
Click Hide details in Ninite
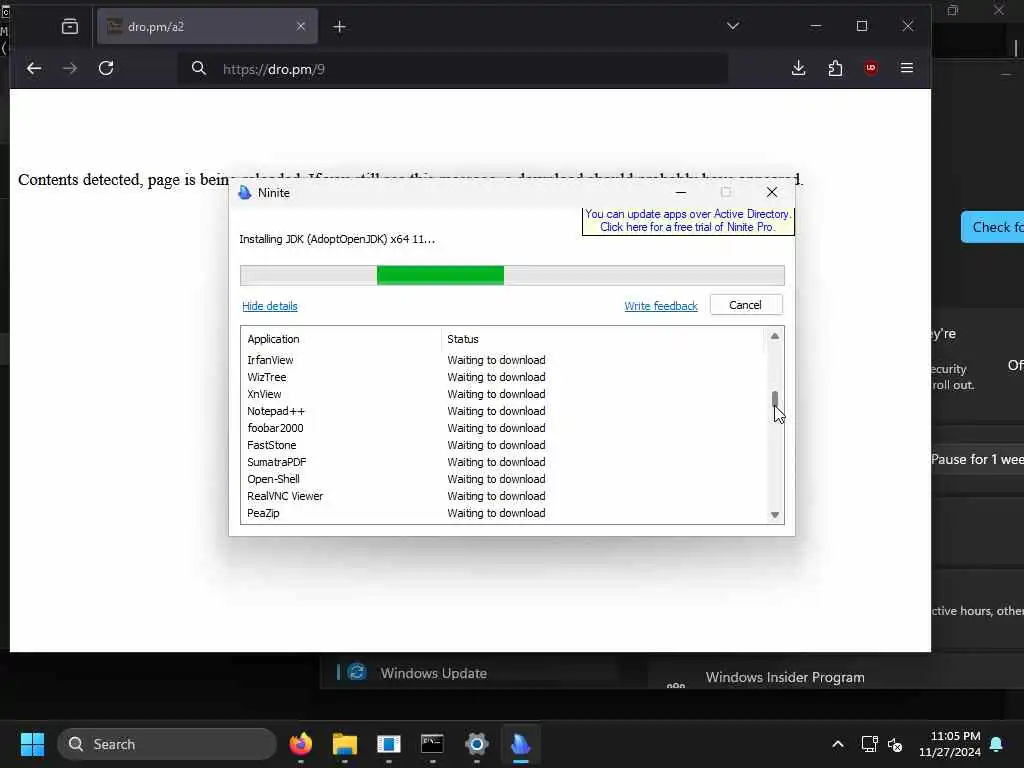[270, 306]
